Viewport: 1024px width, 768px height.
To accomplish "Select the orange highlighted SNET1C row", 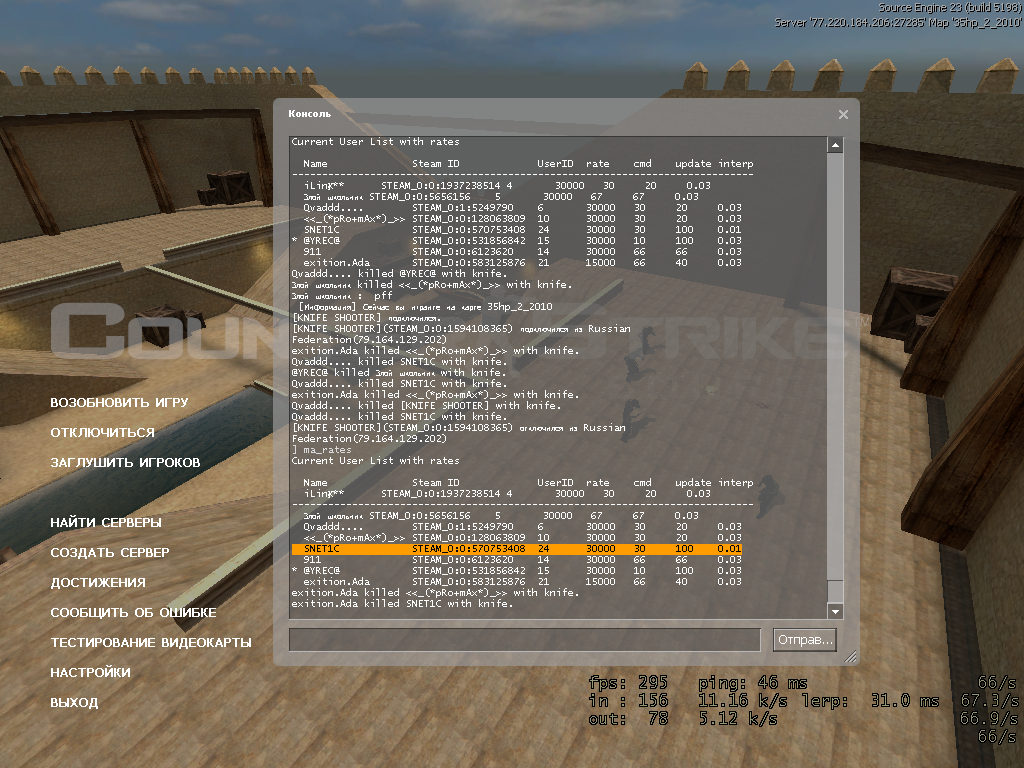I will pos(517,549).
